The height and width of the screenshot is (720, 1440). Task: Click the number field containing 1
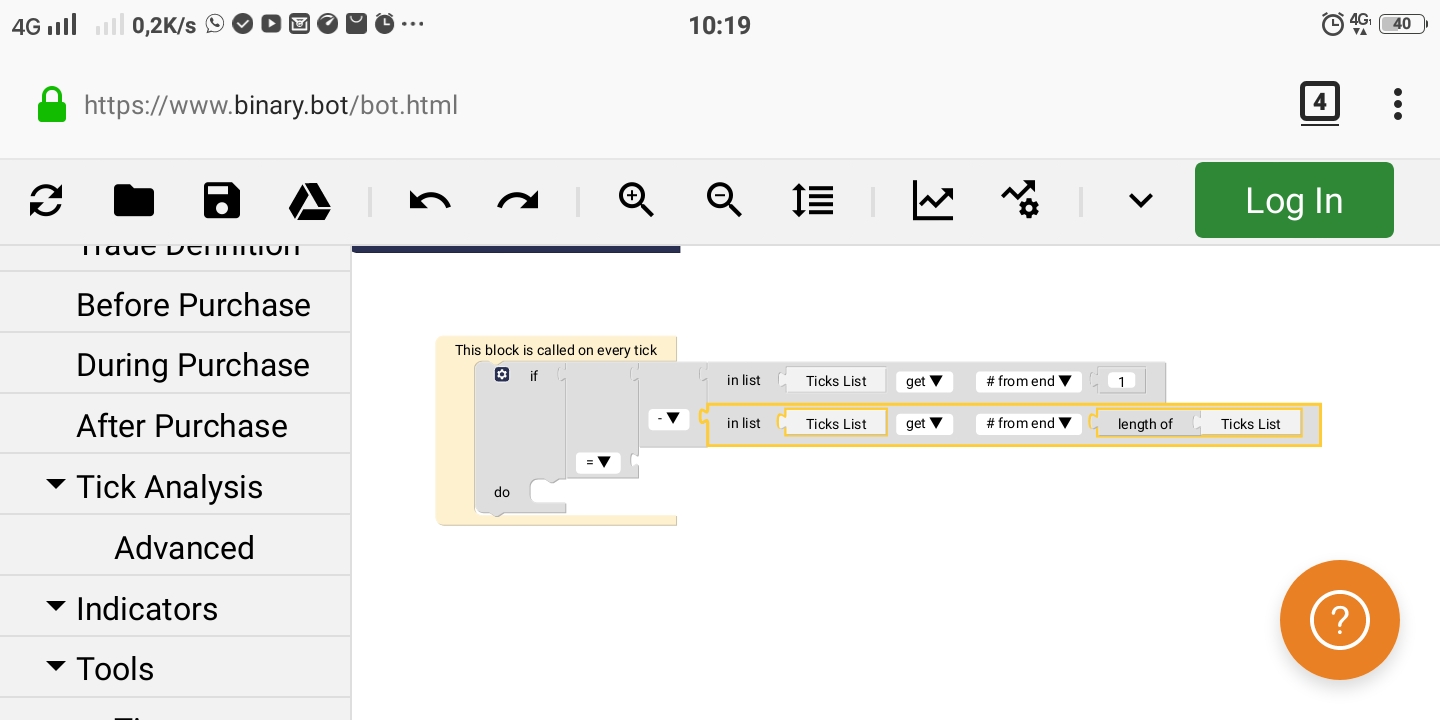click(x=1122, y=382)
